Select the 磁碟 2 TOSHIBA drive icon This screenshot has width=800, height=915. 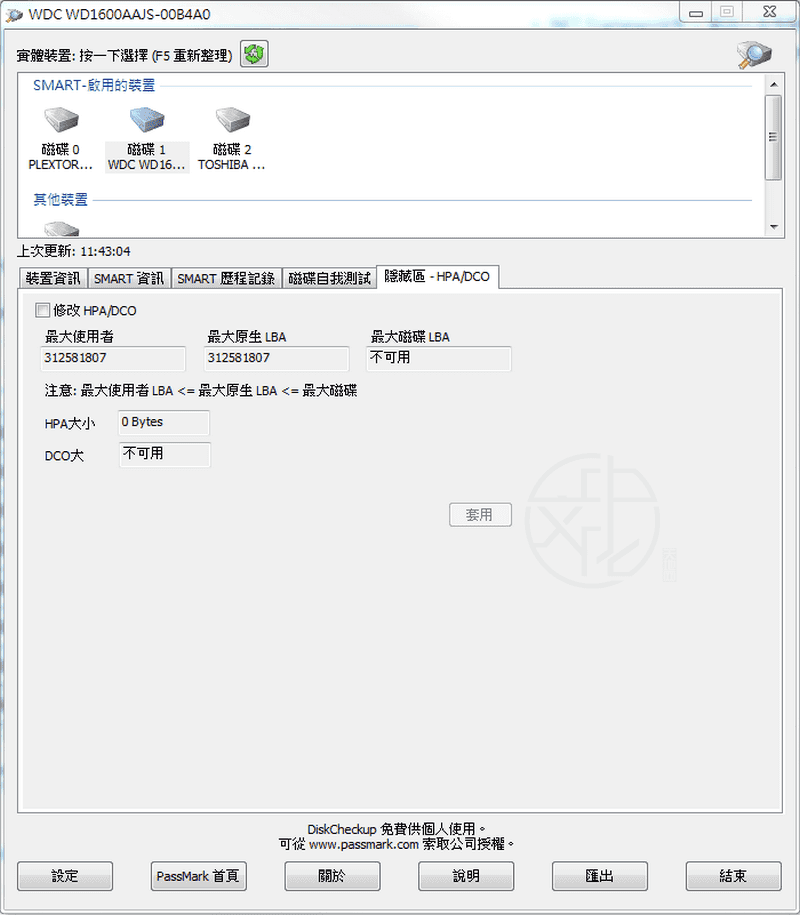[x=232, y=122]
